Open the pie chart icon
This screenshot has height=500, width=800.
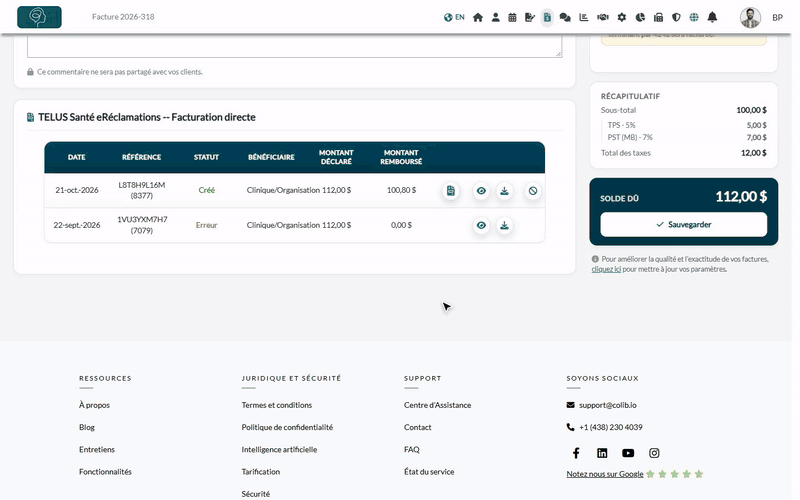click(x=640, y=17)
